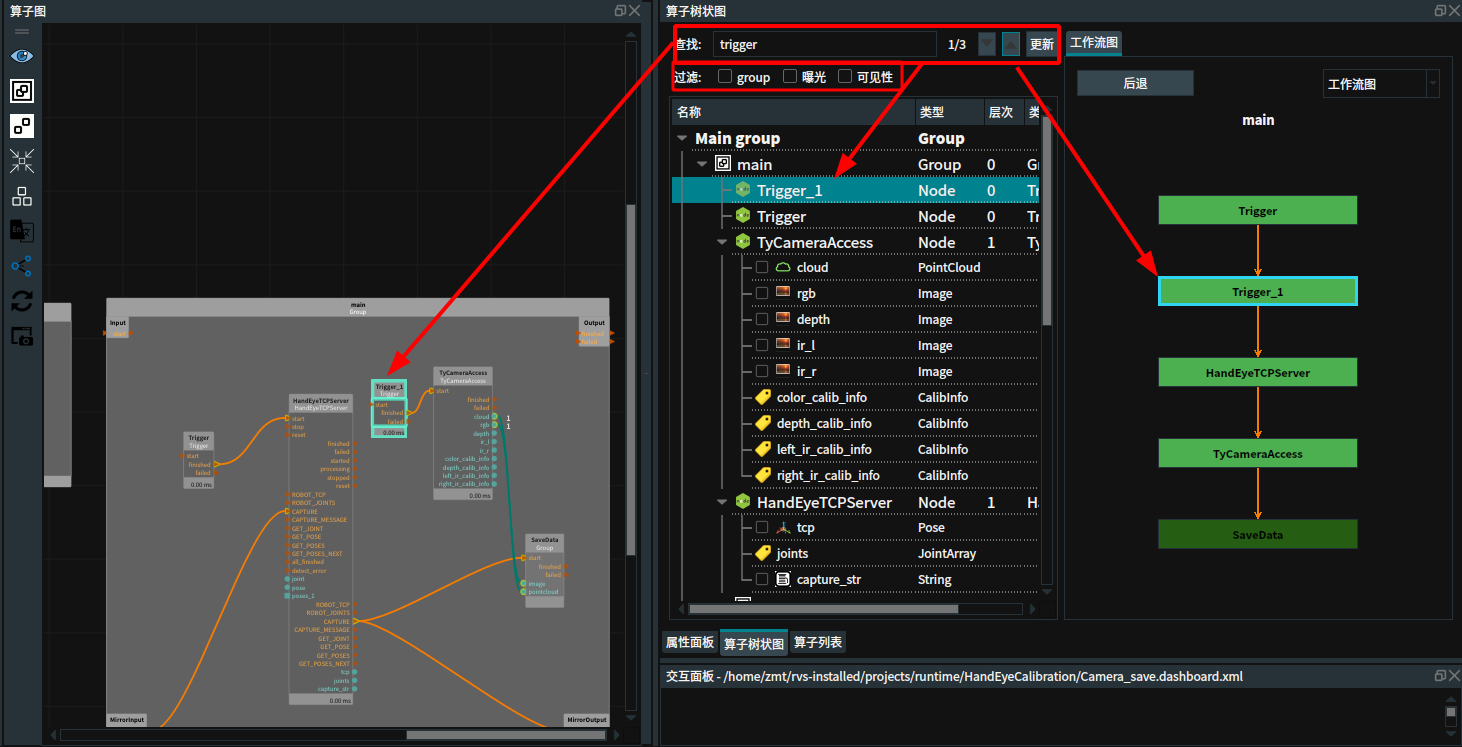Click the cloud point-cloud icon
1462x747 pixels.
(x=784, y=268)
